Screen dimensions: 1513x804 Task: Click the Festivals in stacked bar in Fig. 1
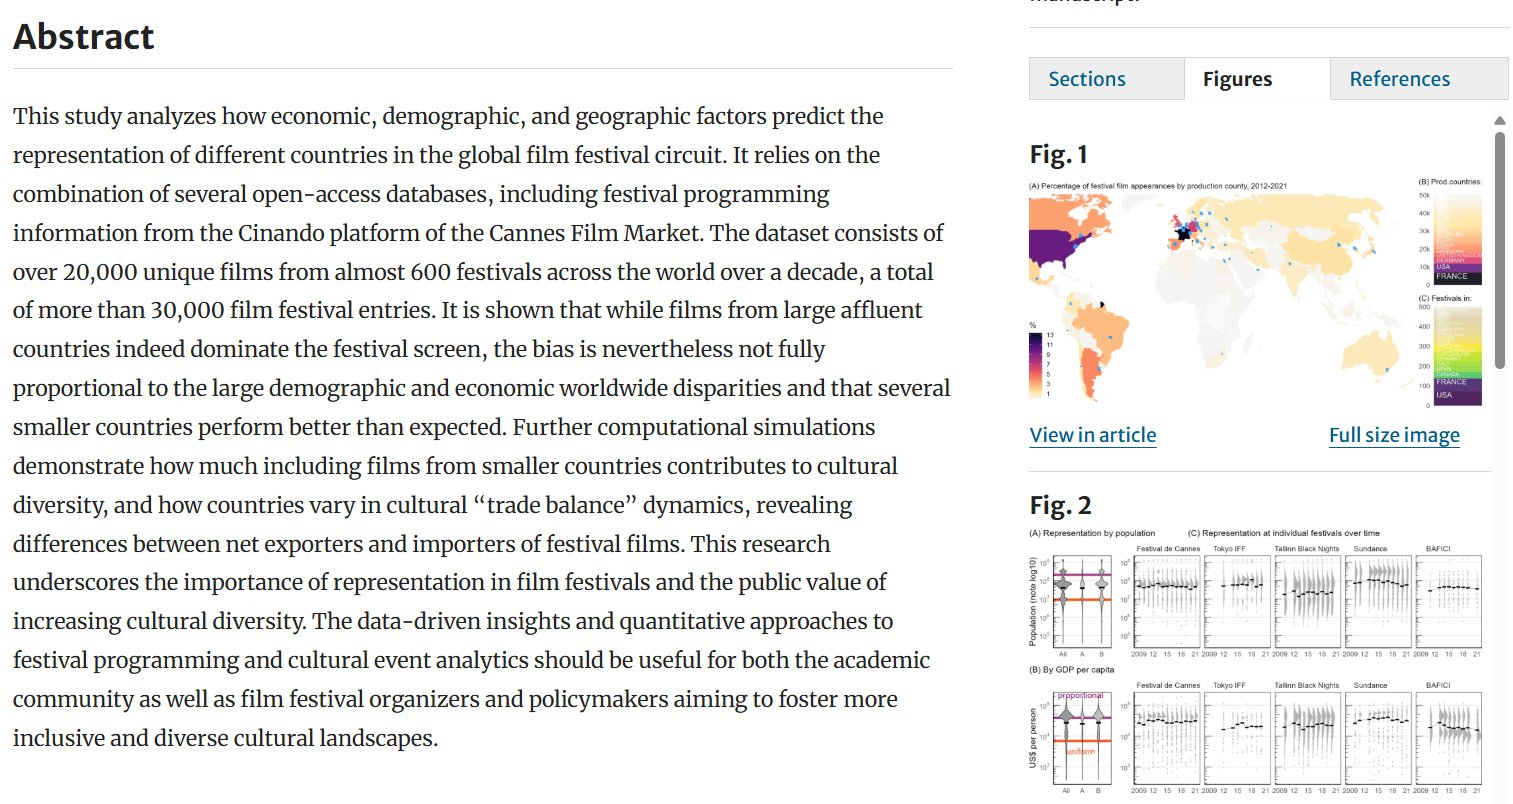tap(1458, 355)
